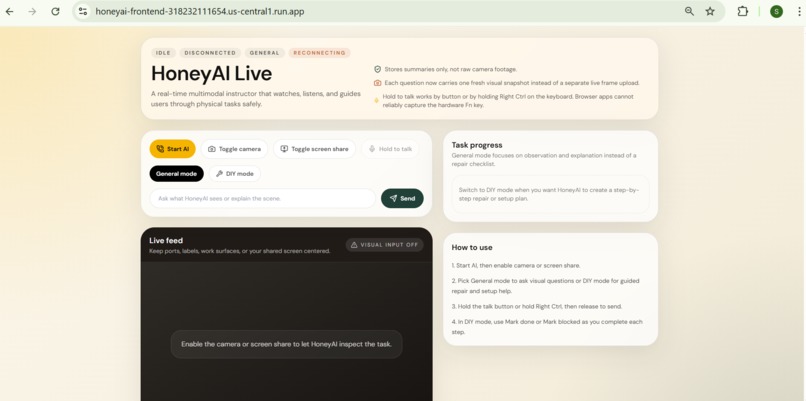Click step 3 Hold the talk button text
This screenshot has width=806, height=401.
(x=537, y=306)
